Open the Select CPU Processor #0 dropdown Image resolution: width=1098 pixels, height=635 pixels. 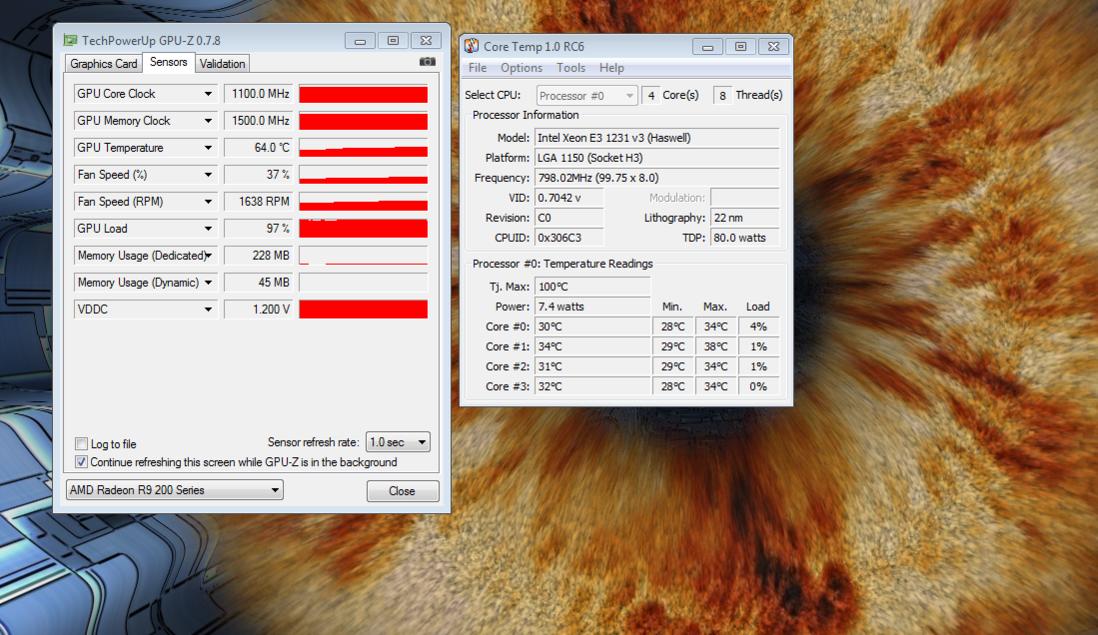tap(587, 95)
